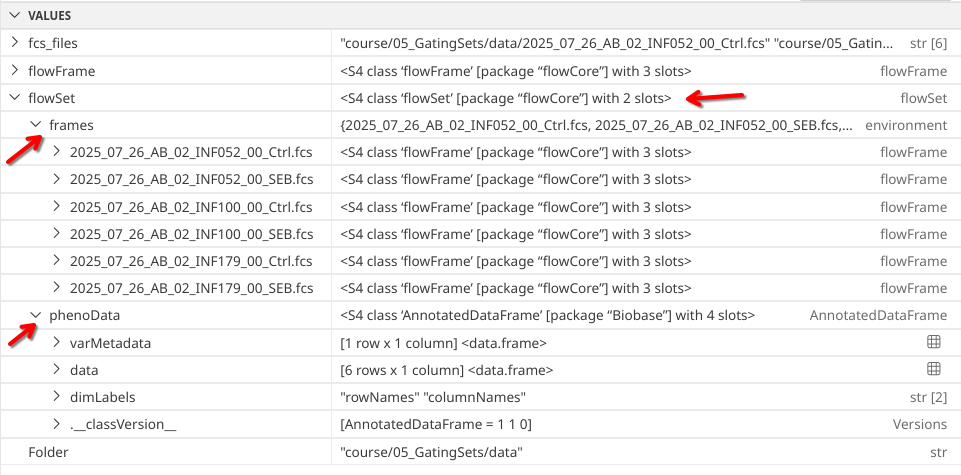The height and width of the screenshot is (475, 961).
Task: Open data frame viewer icon for varMetadata
Action: click(934, 343)
